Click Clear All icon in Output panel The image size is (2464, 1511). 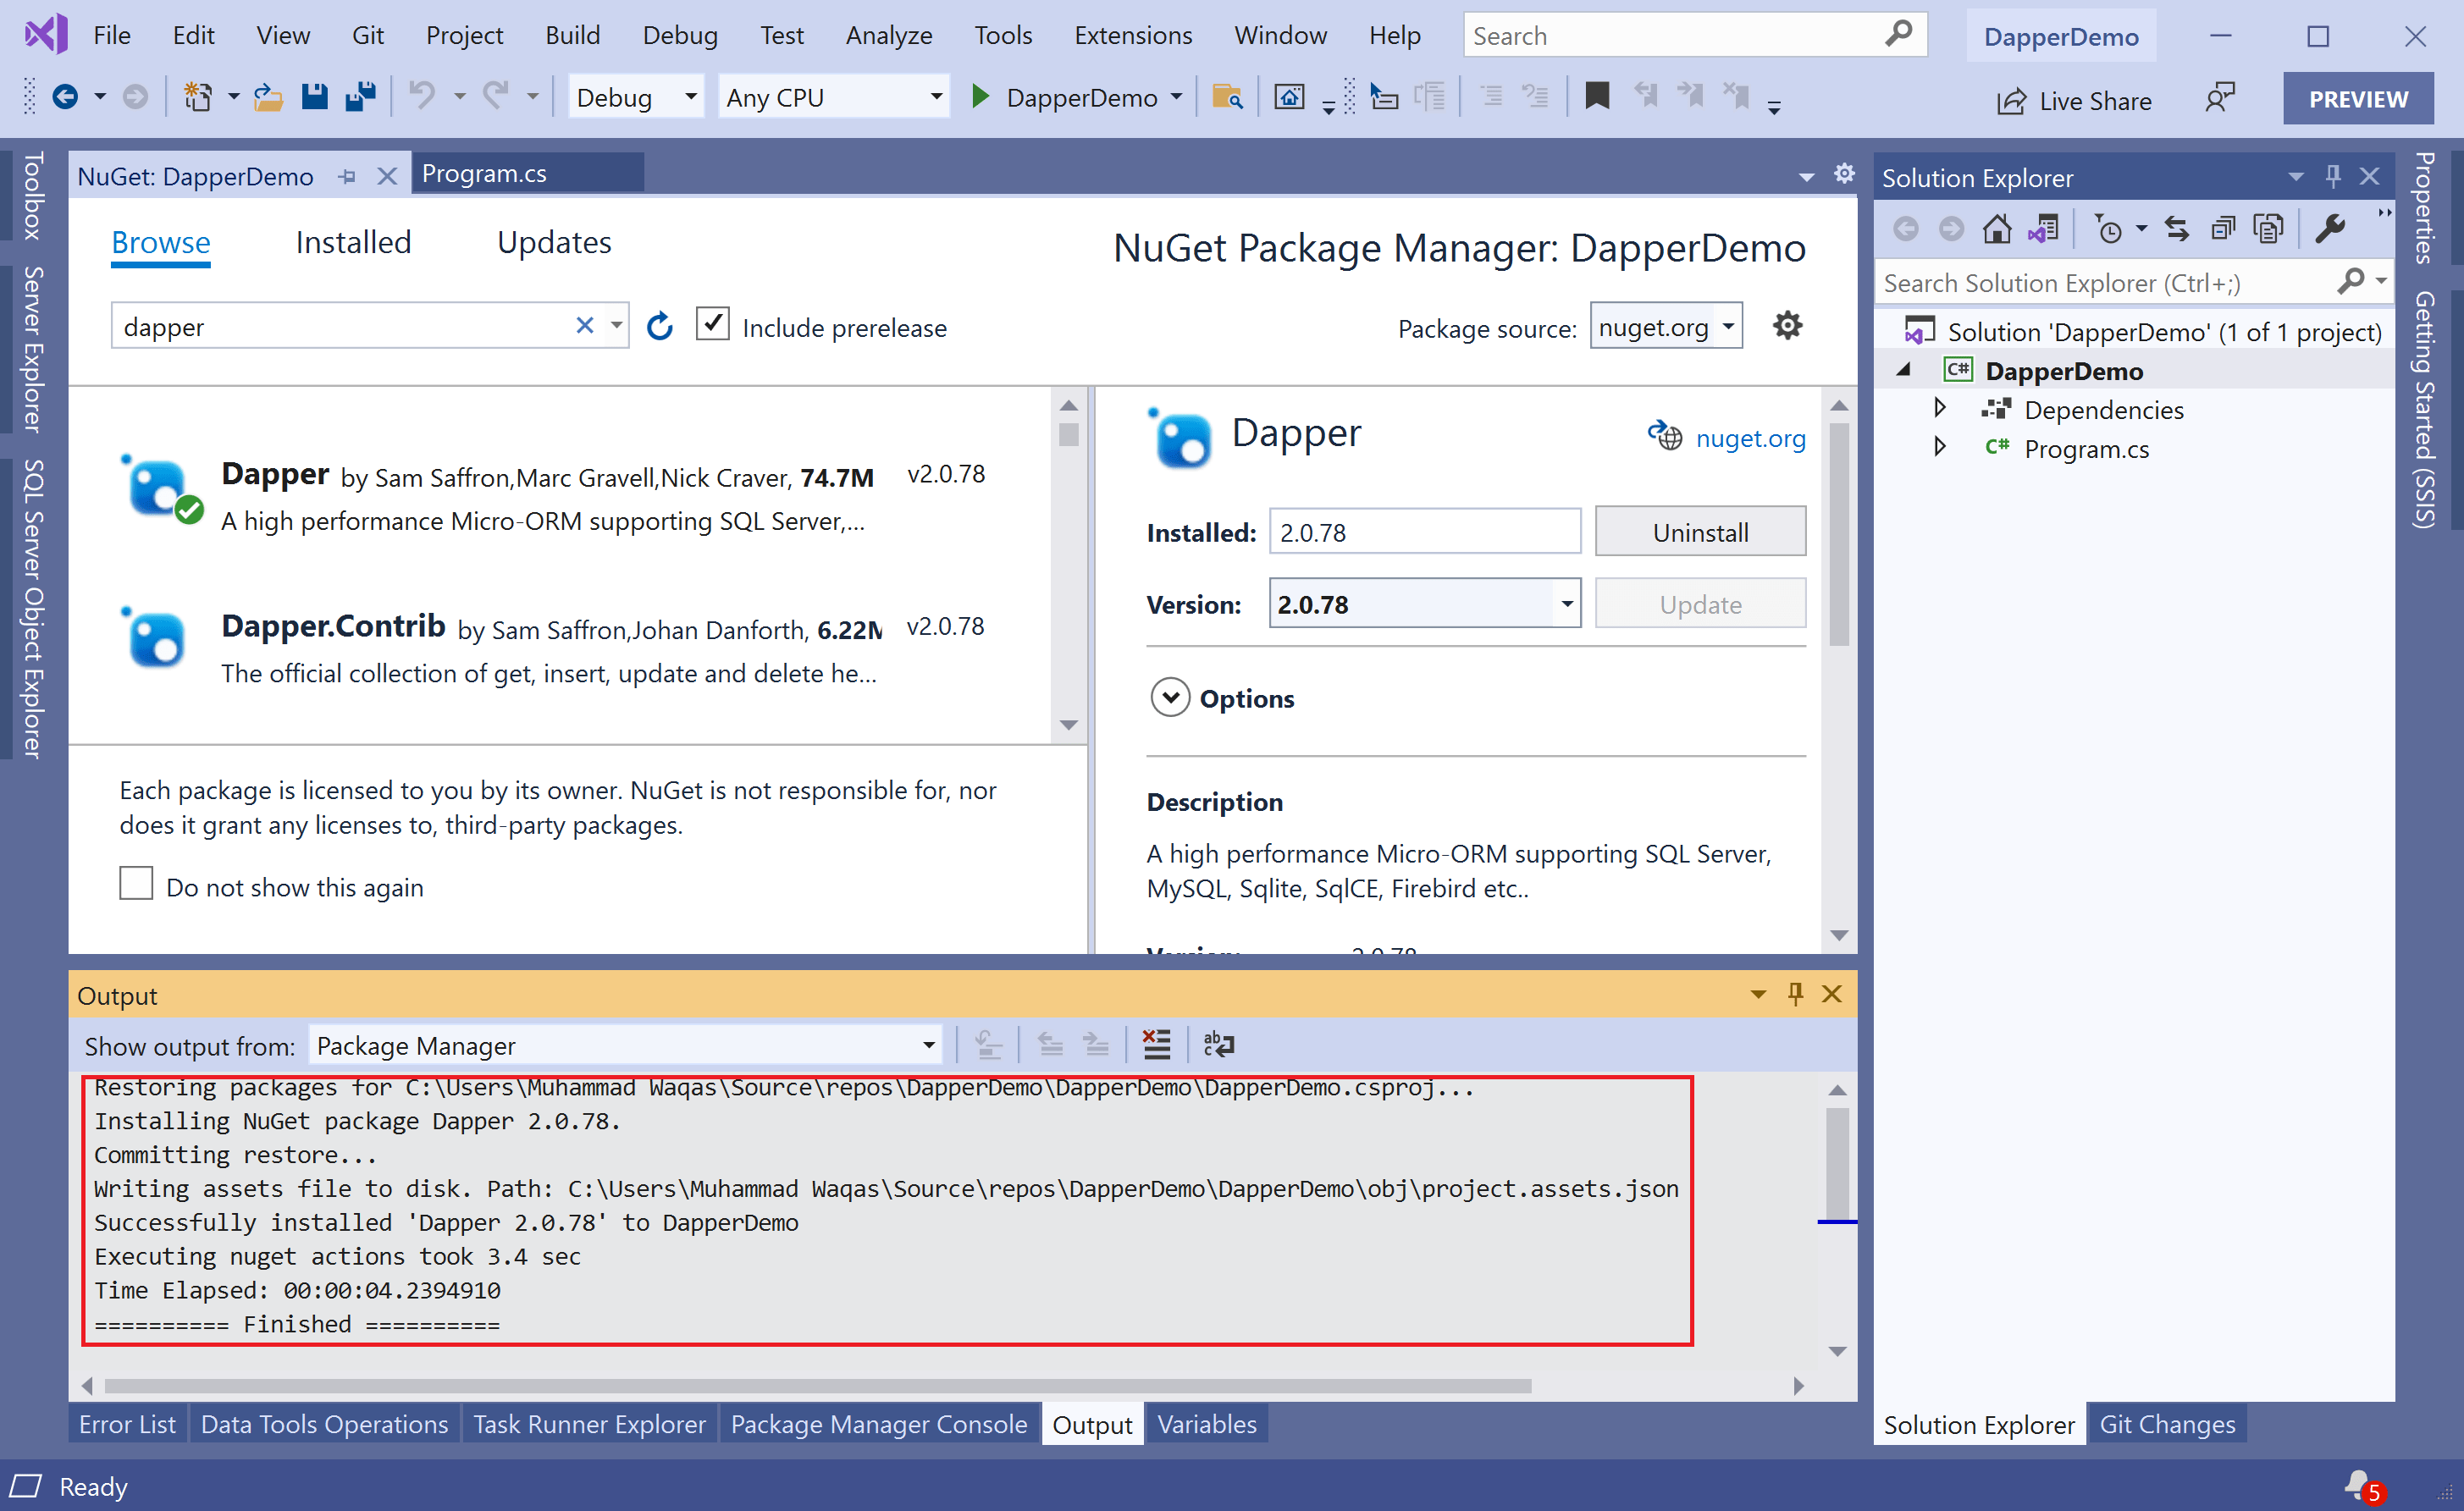click(1156, 1045)
